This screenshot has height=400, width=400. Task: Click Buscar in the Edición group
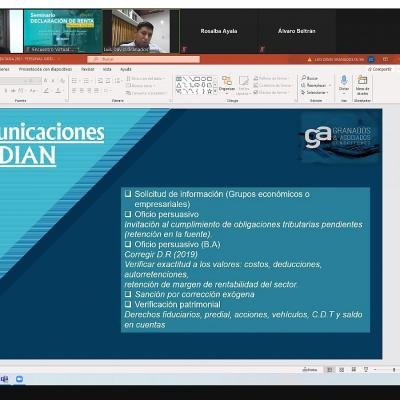tap(310, 78)
